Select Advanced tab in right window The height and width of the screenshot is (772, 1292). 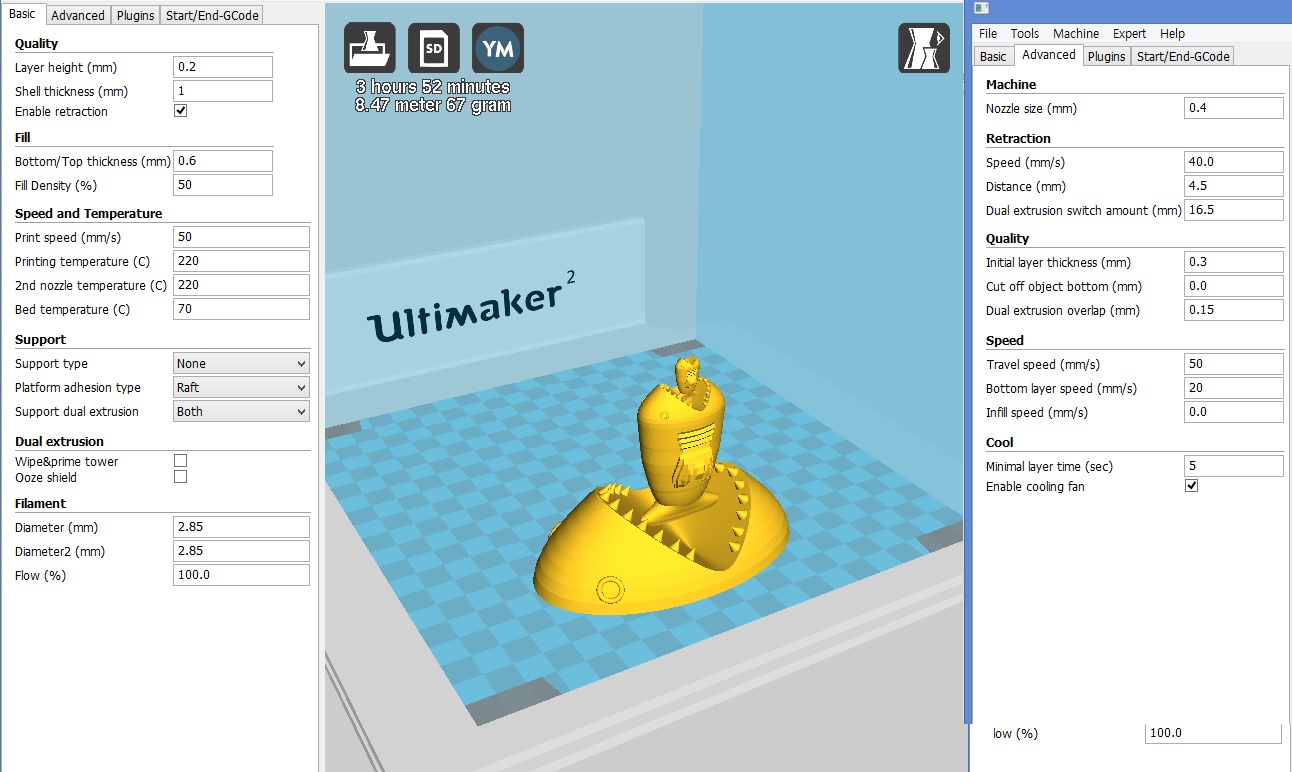[x=1049, y=55]
